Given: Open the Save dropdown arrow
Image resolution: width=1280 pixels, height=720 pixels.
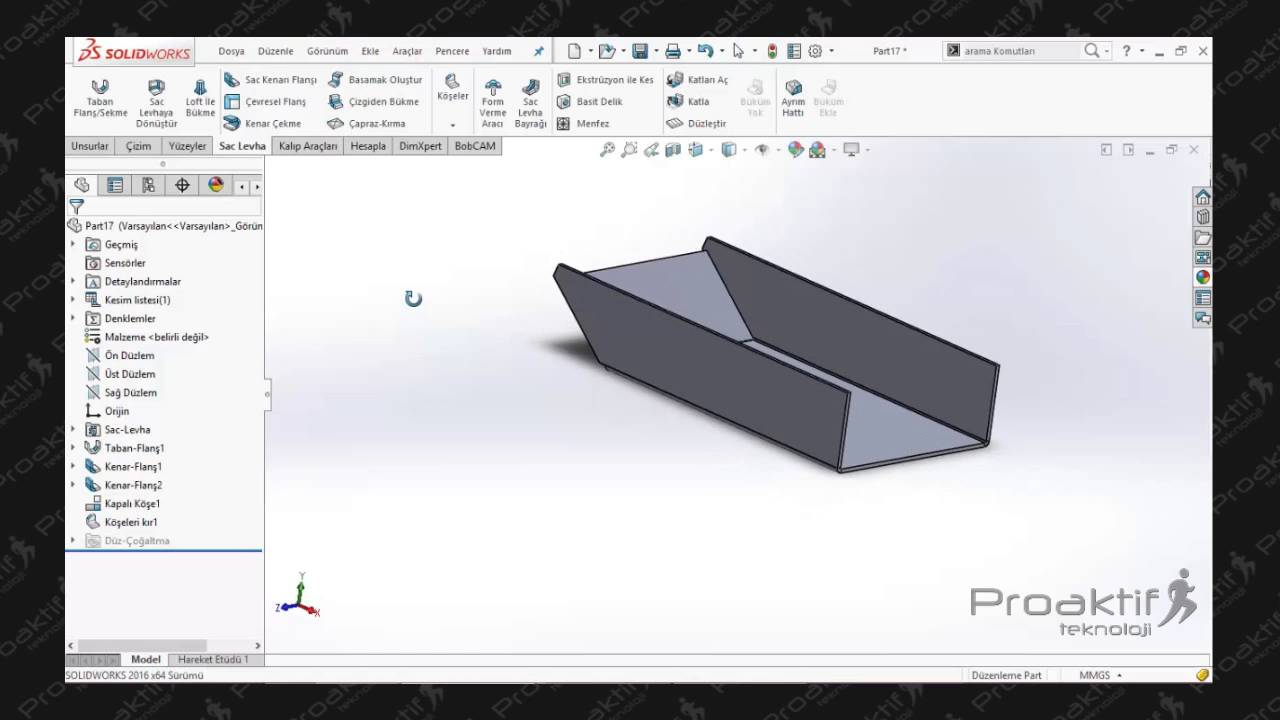Looking at the screenshot, I should point(655,51).
